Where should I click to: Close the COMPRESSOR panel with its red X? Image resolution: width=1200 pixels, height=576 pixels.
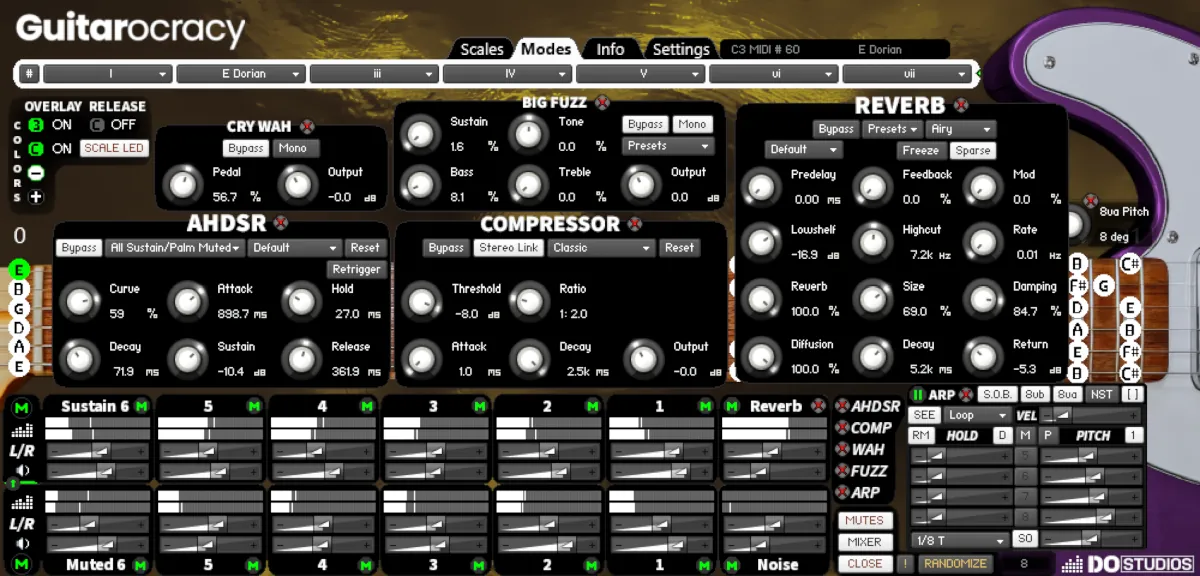(x=634, y=224)
